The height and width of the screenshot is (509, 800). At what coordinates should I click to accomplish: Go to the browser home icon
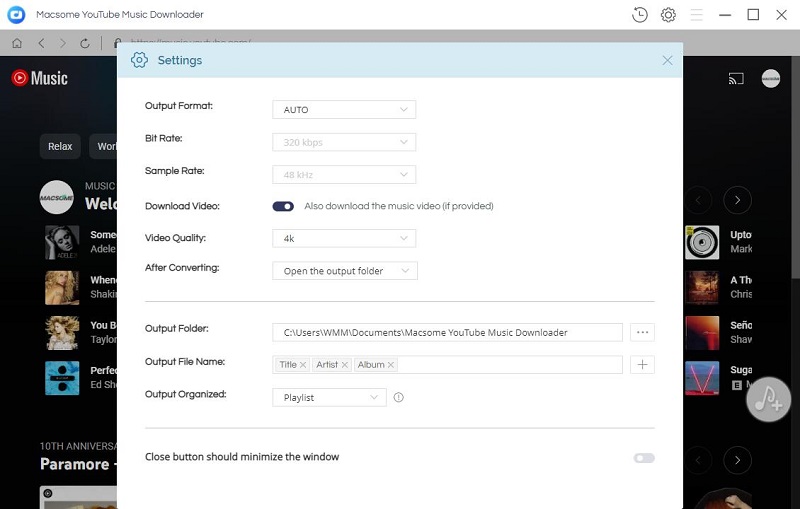tap(17, 43)
